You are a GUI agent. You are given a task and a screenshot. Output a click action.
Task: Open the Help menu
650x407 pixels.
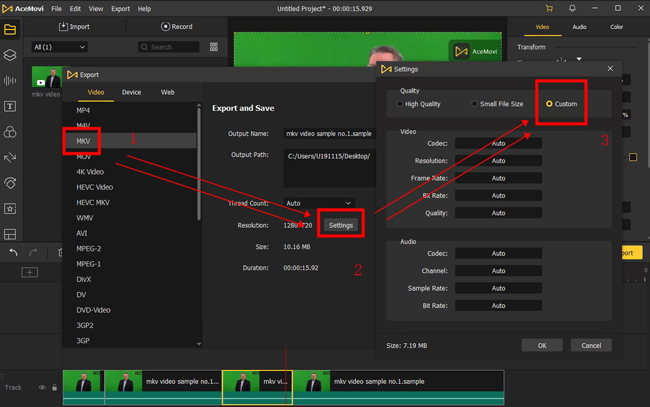144,9
